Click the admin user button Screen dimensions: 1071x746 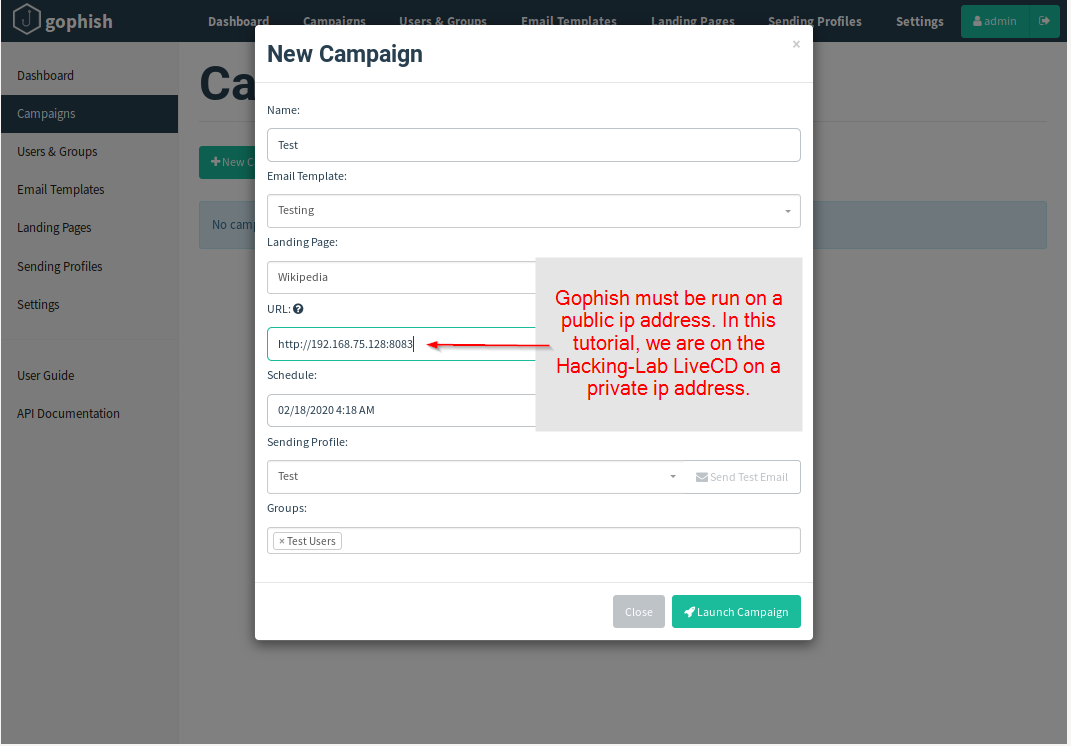coord(994,21)
